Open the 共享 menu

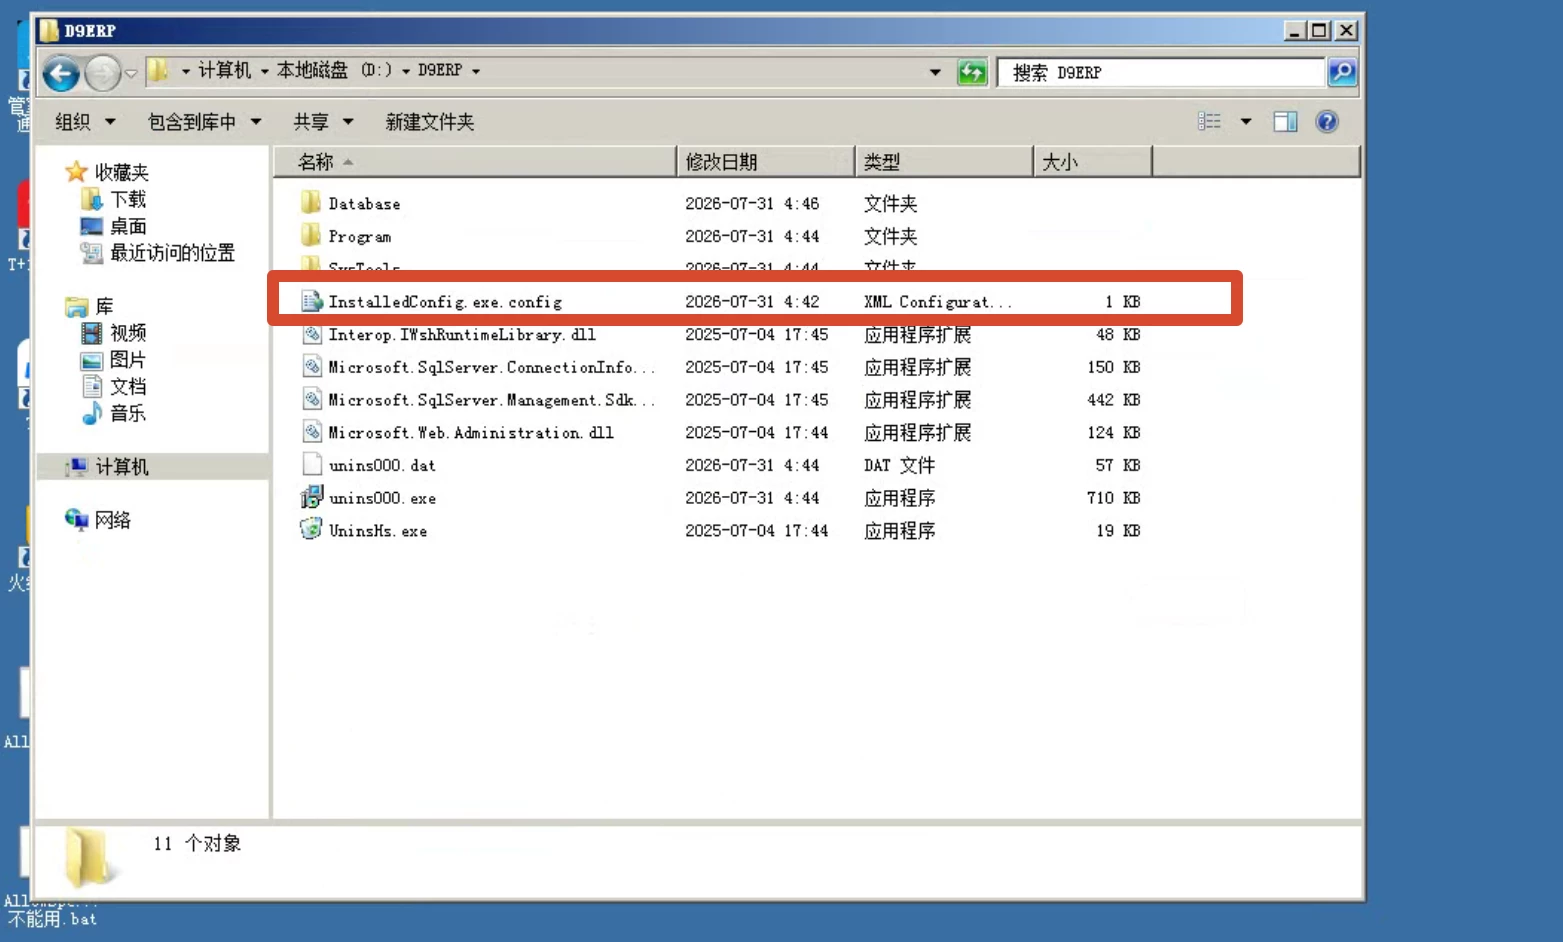(x=323, y=122)
